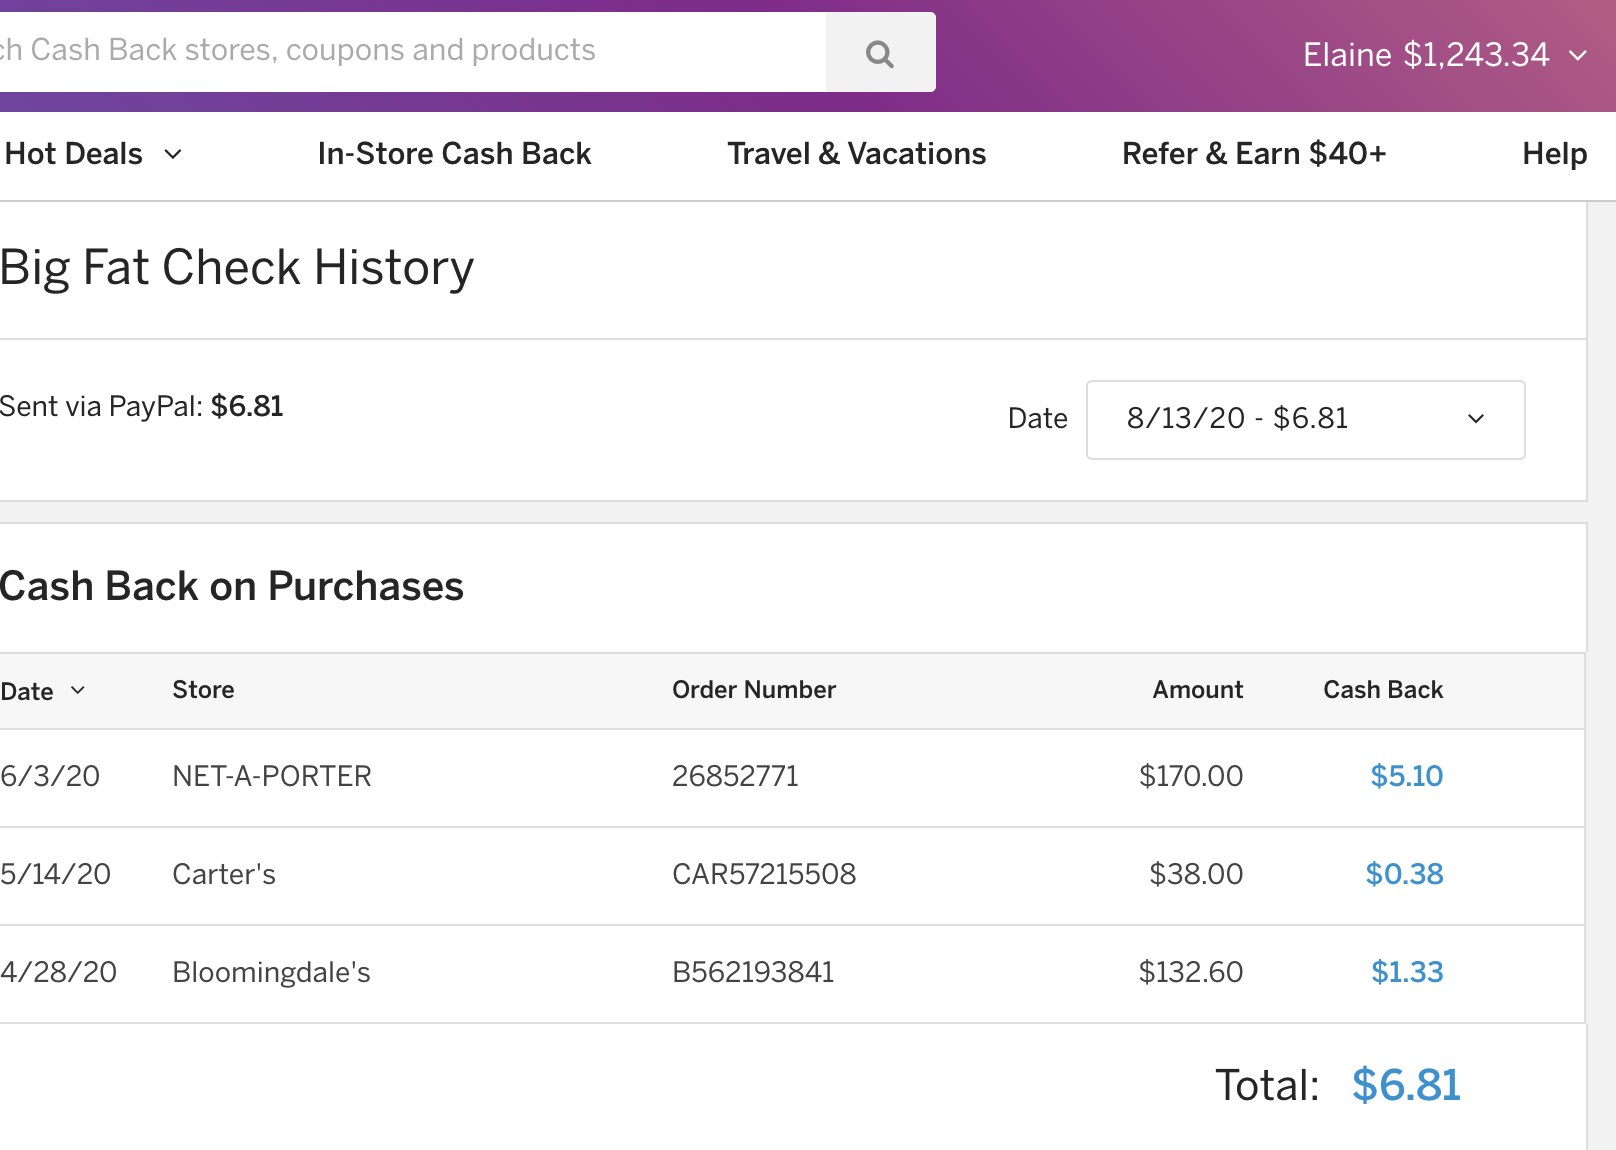The image size is (1616, 1150).
Task: Open the Help menu item
Action: [1554, 154]
